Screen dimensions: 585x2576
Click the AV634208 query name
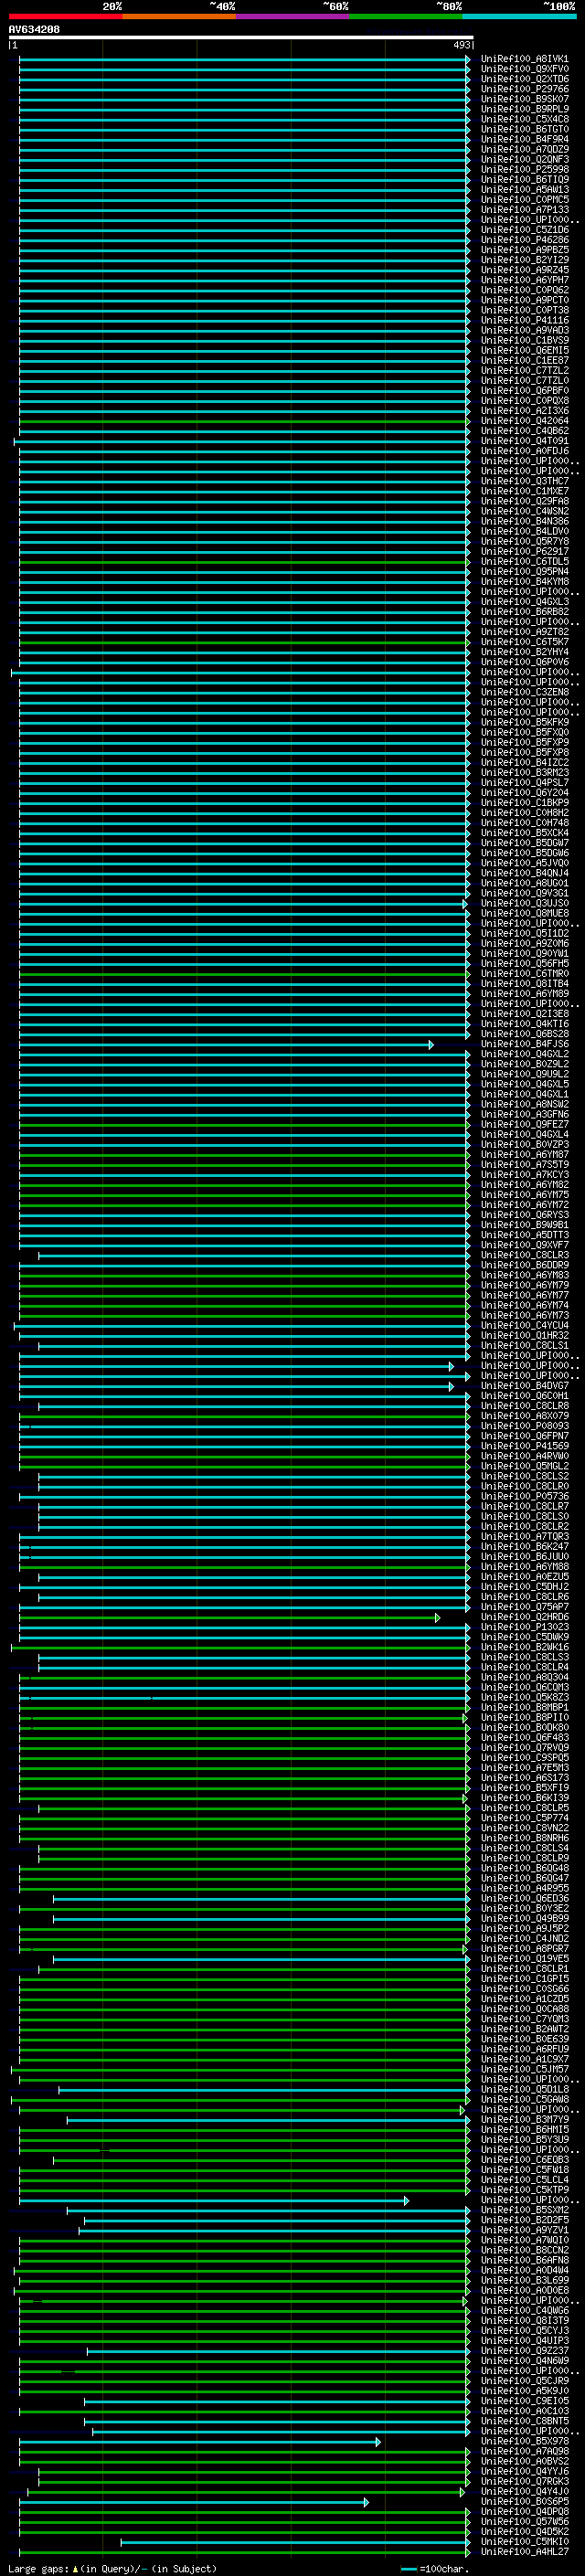pos(34,29)
